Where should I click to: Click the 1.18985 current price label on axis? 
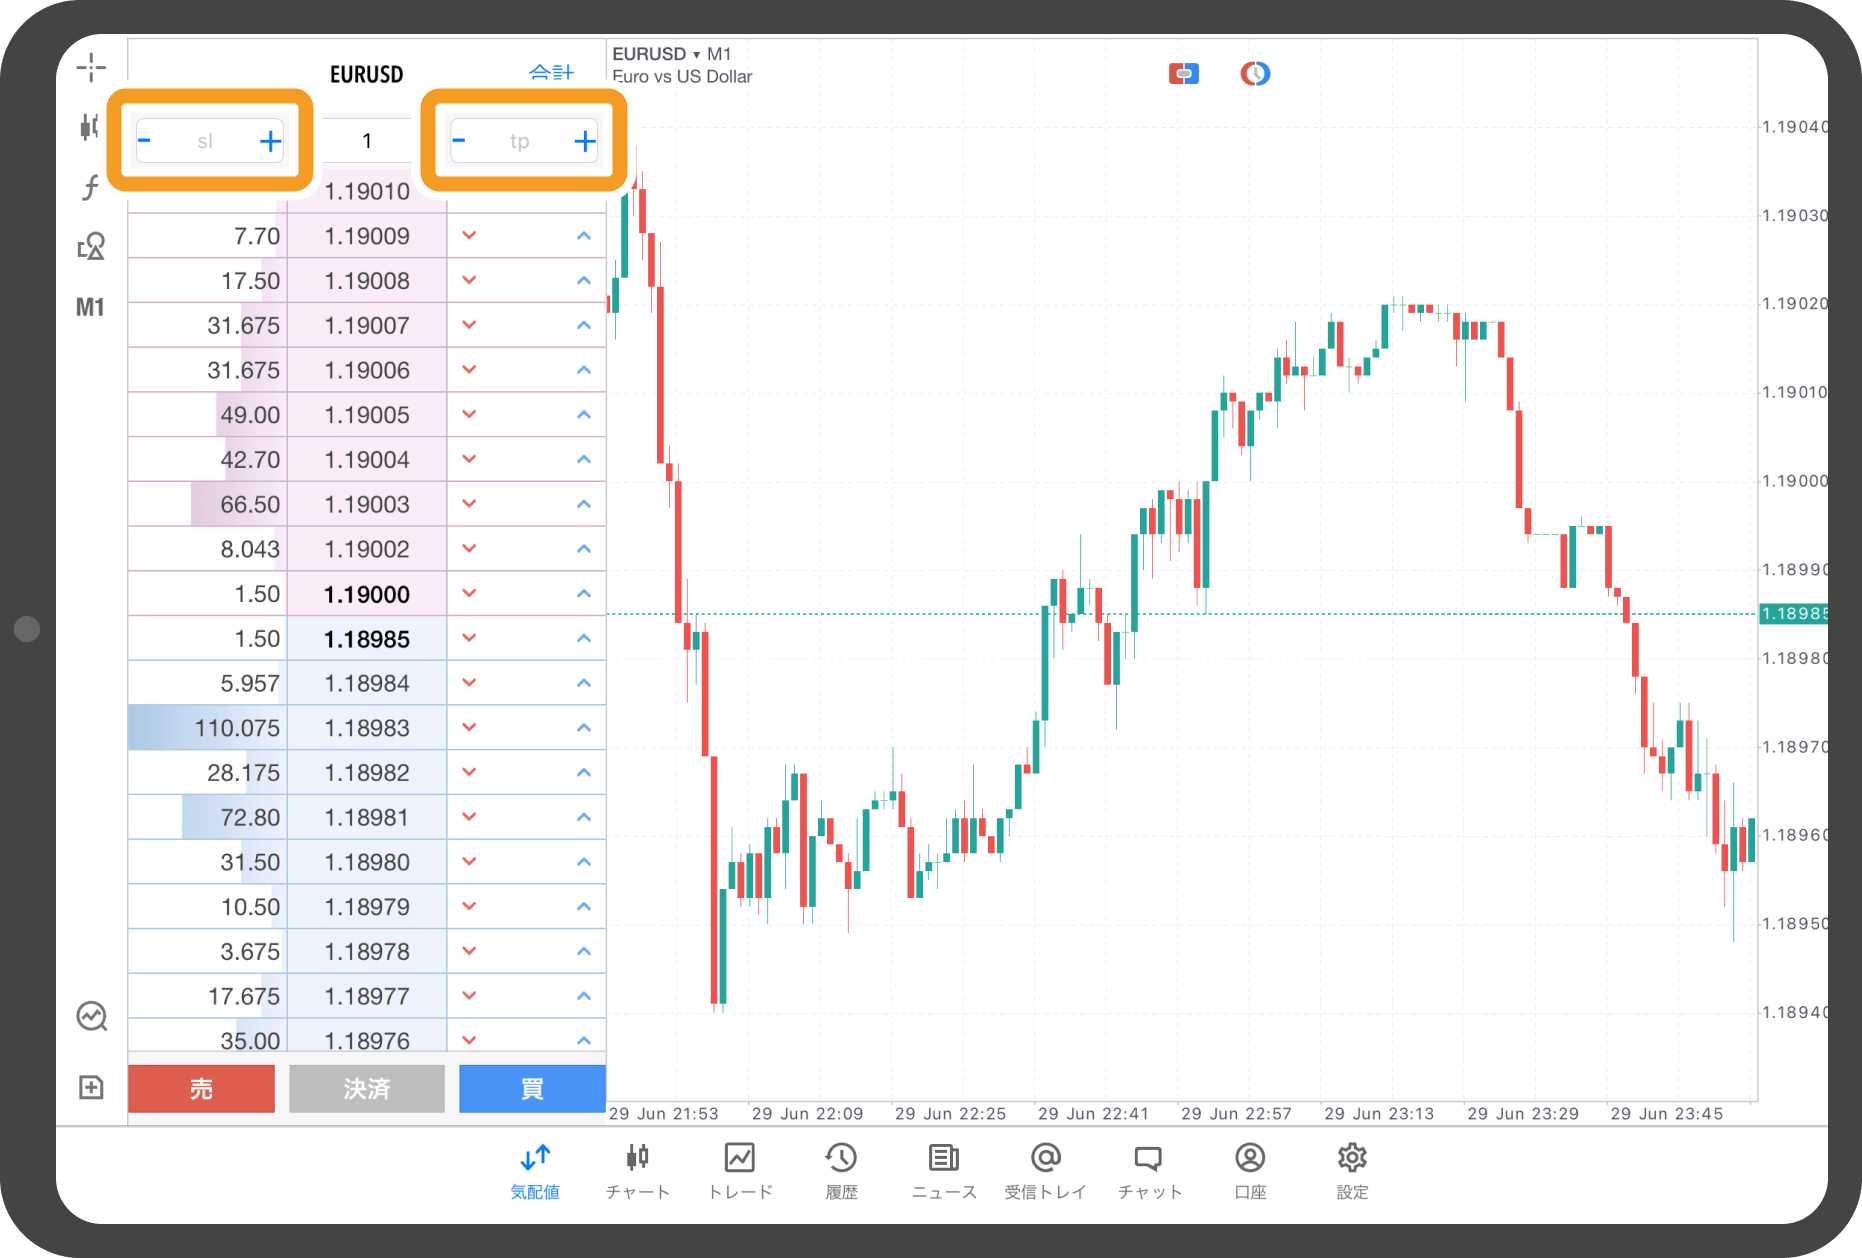pos(1793,613)
